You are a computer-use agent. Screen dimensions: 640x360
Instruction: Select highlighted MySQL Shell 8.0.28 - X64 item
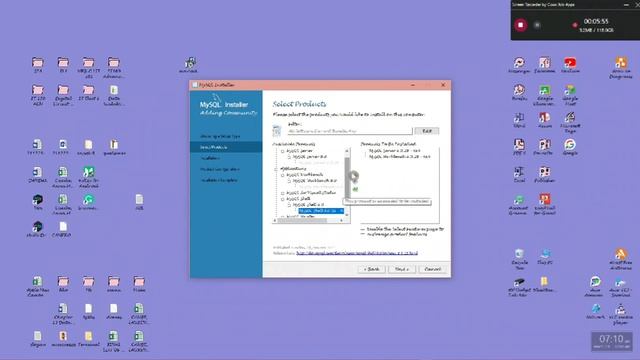pos(321,211)
